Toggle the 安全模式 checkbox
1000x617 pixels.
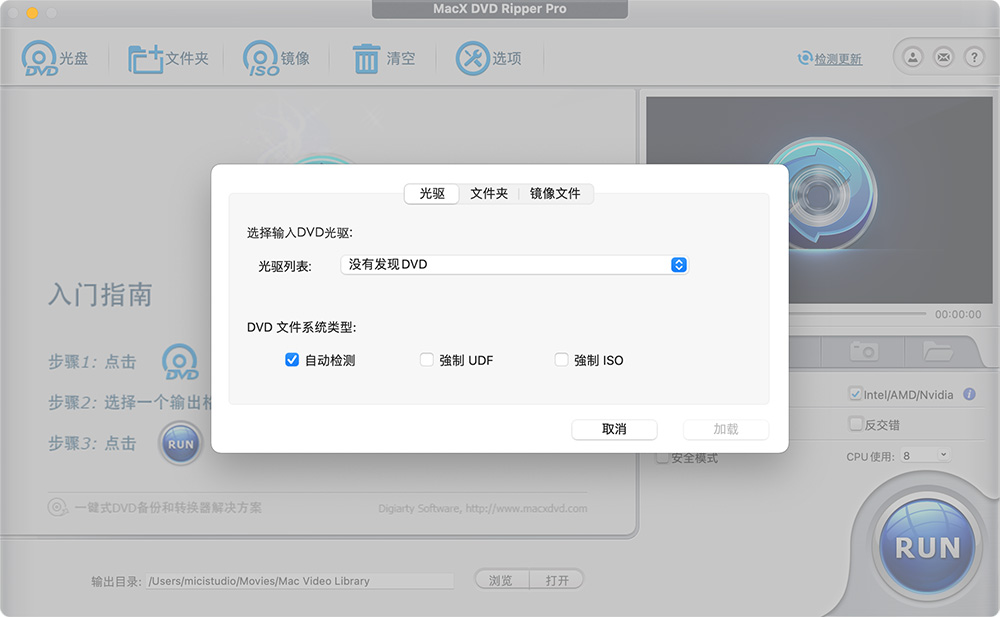[x=663, y=457]
